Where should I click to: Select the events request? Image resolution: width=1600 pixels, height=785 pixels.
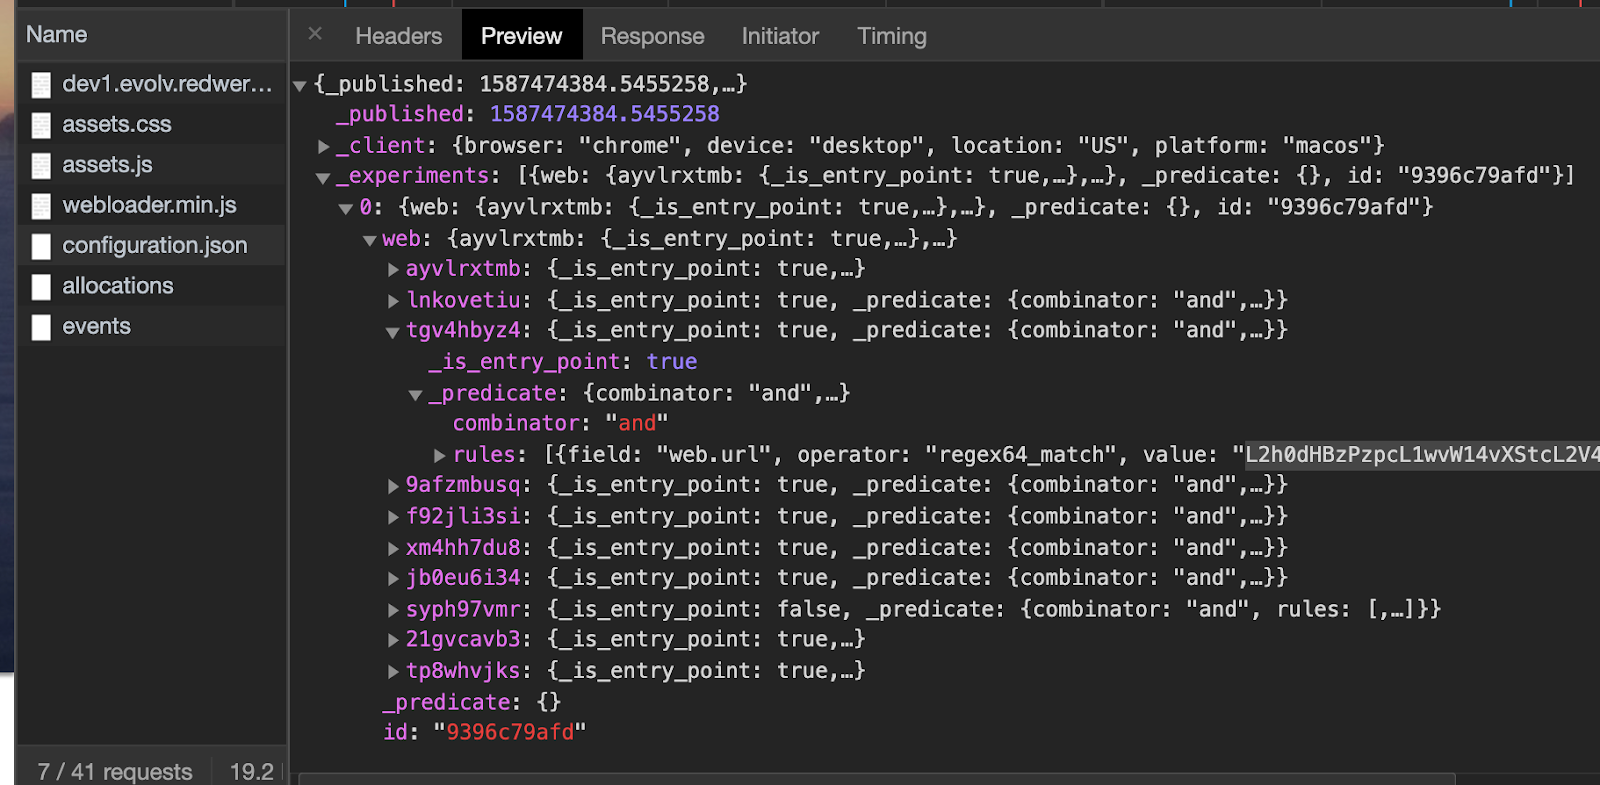pos(152,326)
